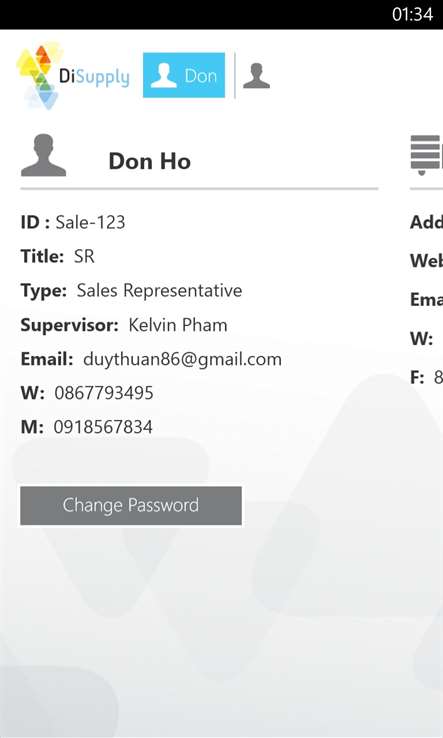Select the Title SR line
Screen dimensions: 443x738
coord(57,257)
